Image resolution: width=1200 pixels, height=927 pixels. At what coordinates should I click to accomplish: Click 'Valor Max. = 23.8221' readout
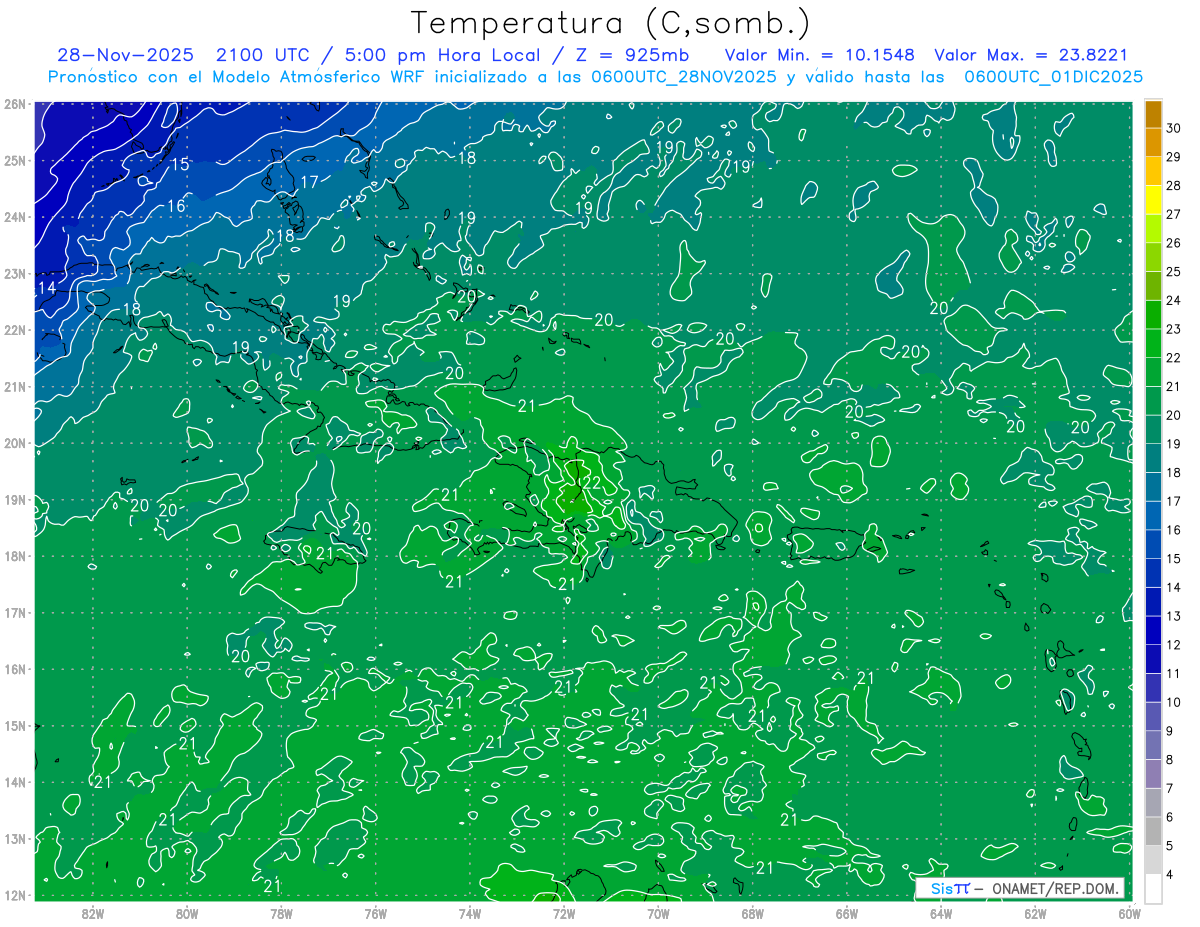coord(1031,55)
